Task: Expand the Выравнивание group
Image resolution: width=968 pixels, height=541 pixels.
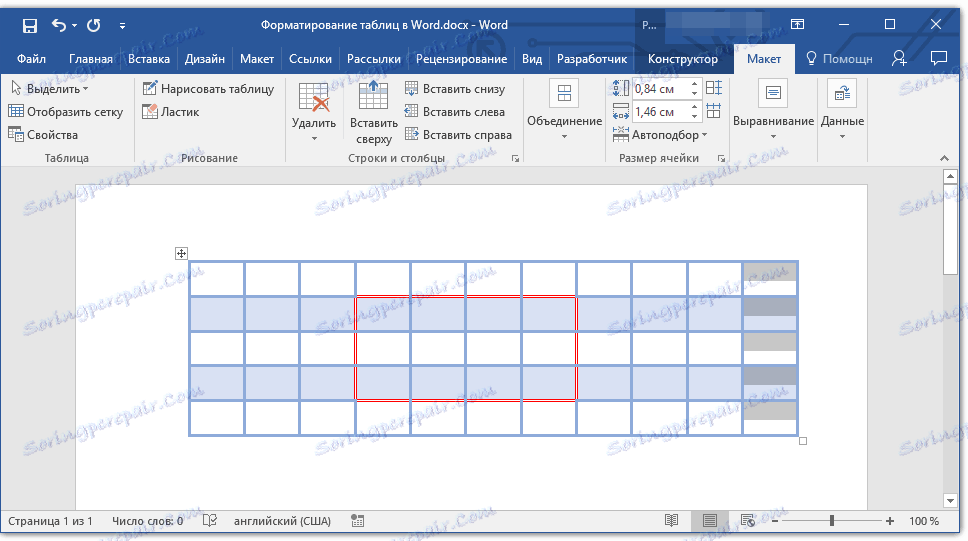Action: point(773,110)
